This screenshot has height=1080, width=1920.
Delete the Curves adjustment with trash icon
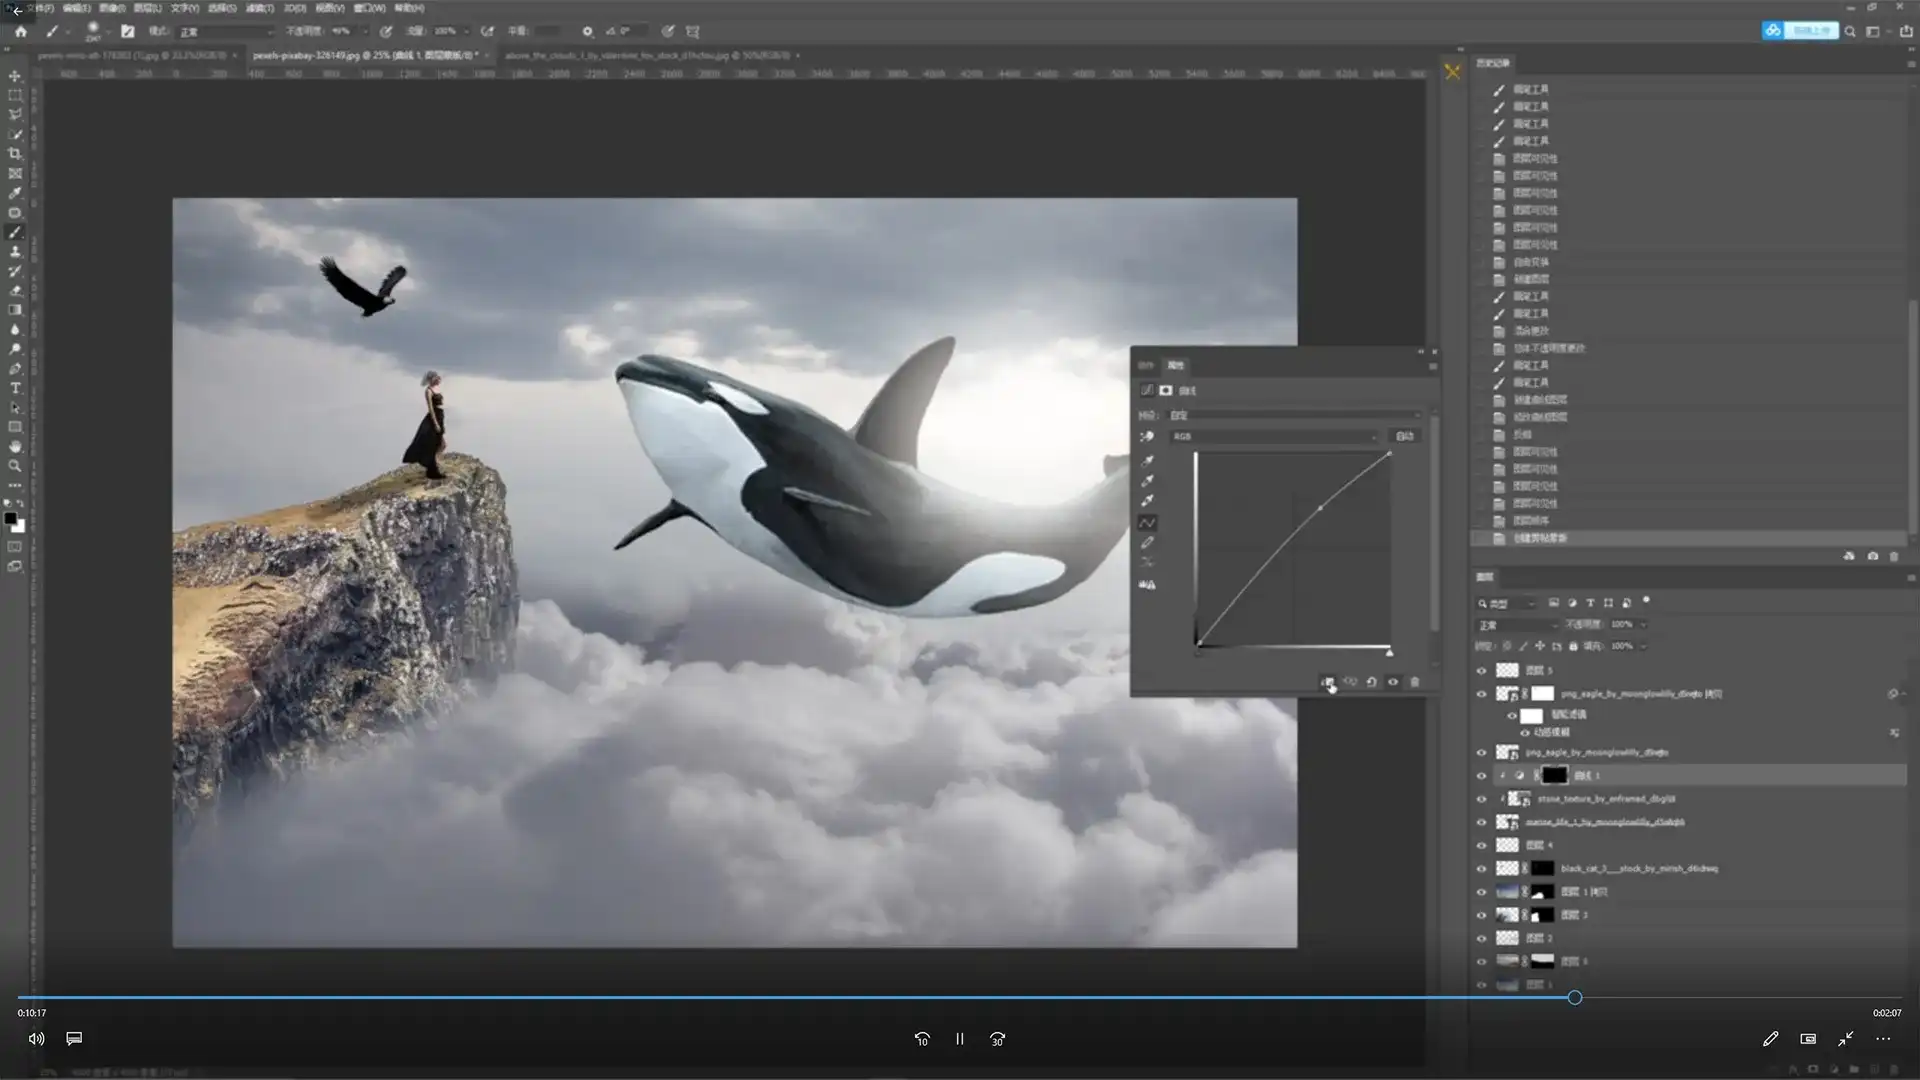point(1414,682)
